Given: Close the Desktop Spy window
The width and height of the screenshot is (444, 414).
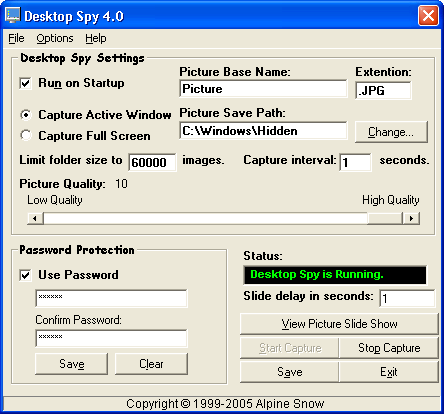Looking at the screenshot, I should (x=428, y=16).
